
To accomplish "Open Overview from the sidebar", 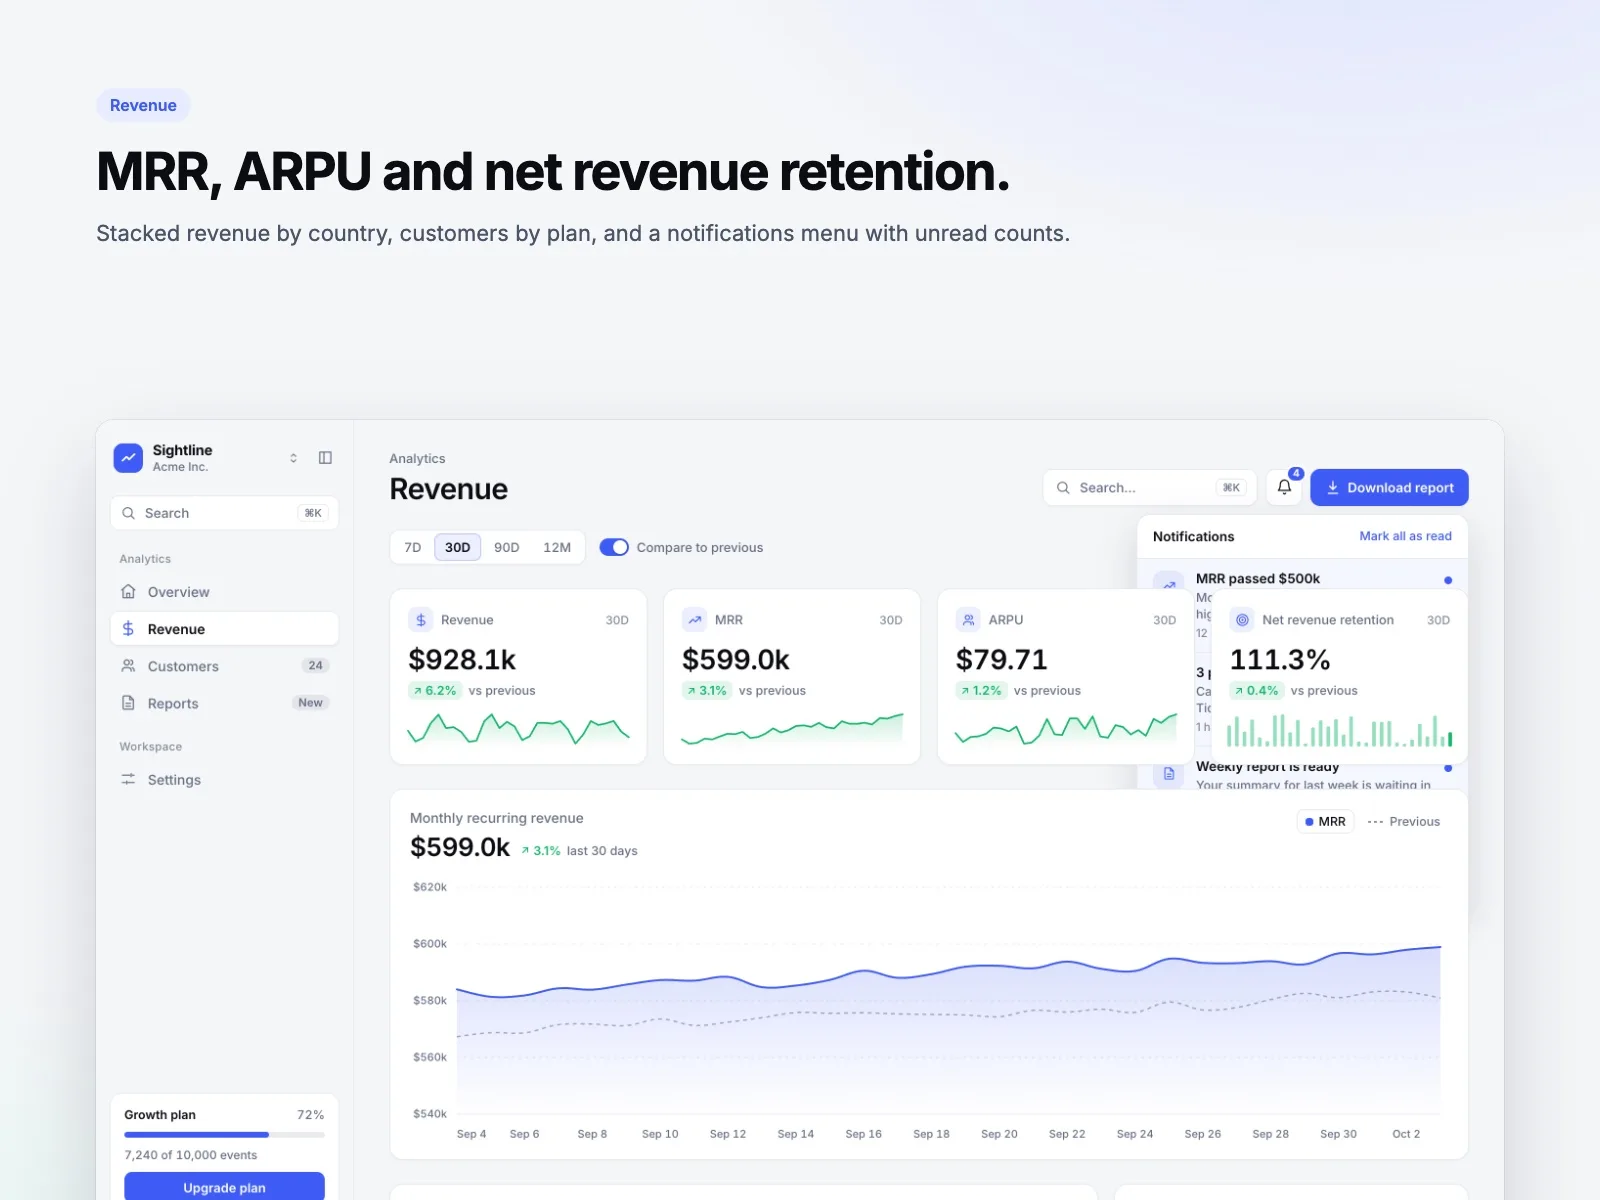I will tap(224, 592).
